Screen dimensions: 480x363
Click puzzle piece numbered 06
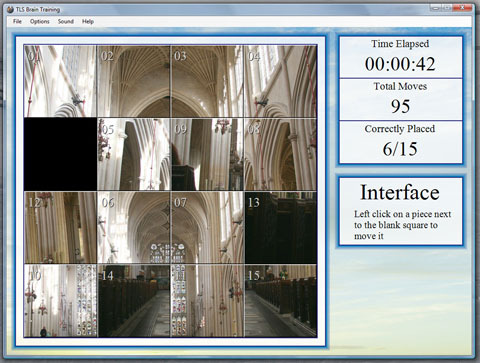point(134,228)
